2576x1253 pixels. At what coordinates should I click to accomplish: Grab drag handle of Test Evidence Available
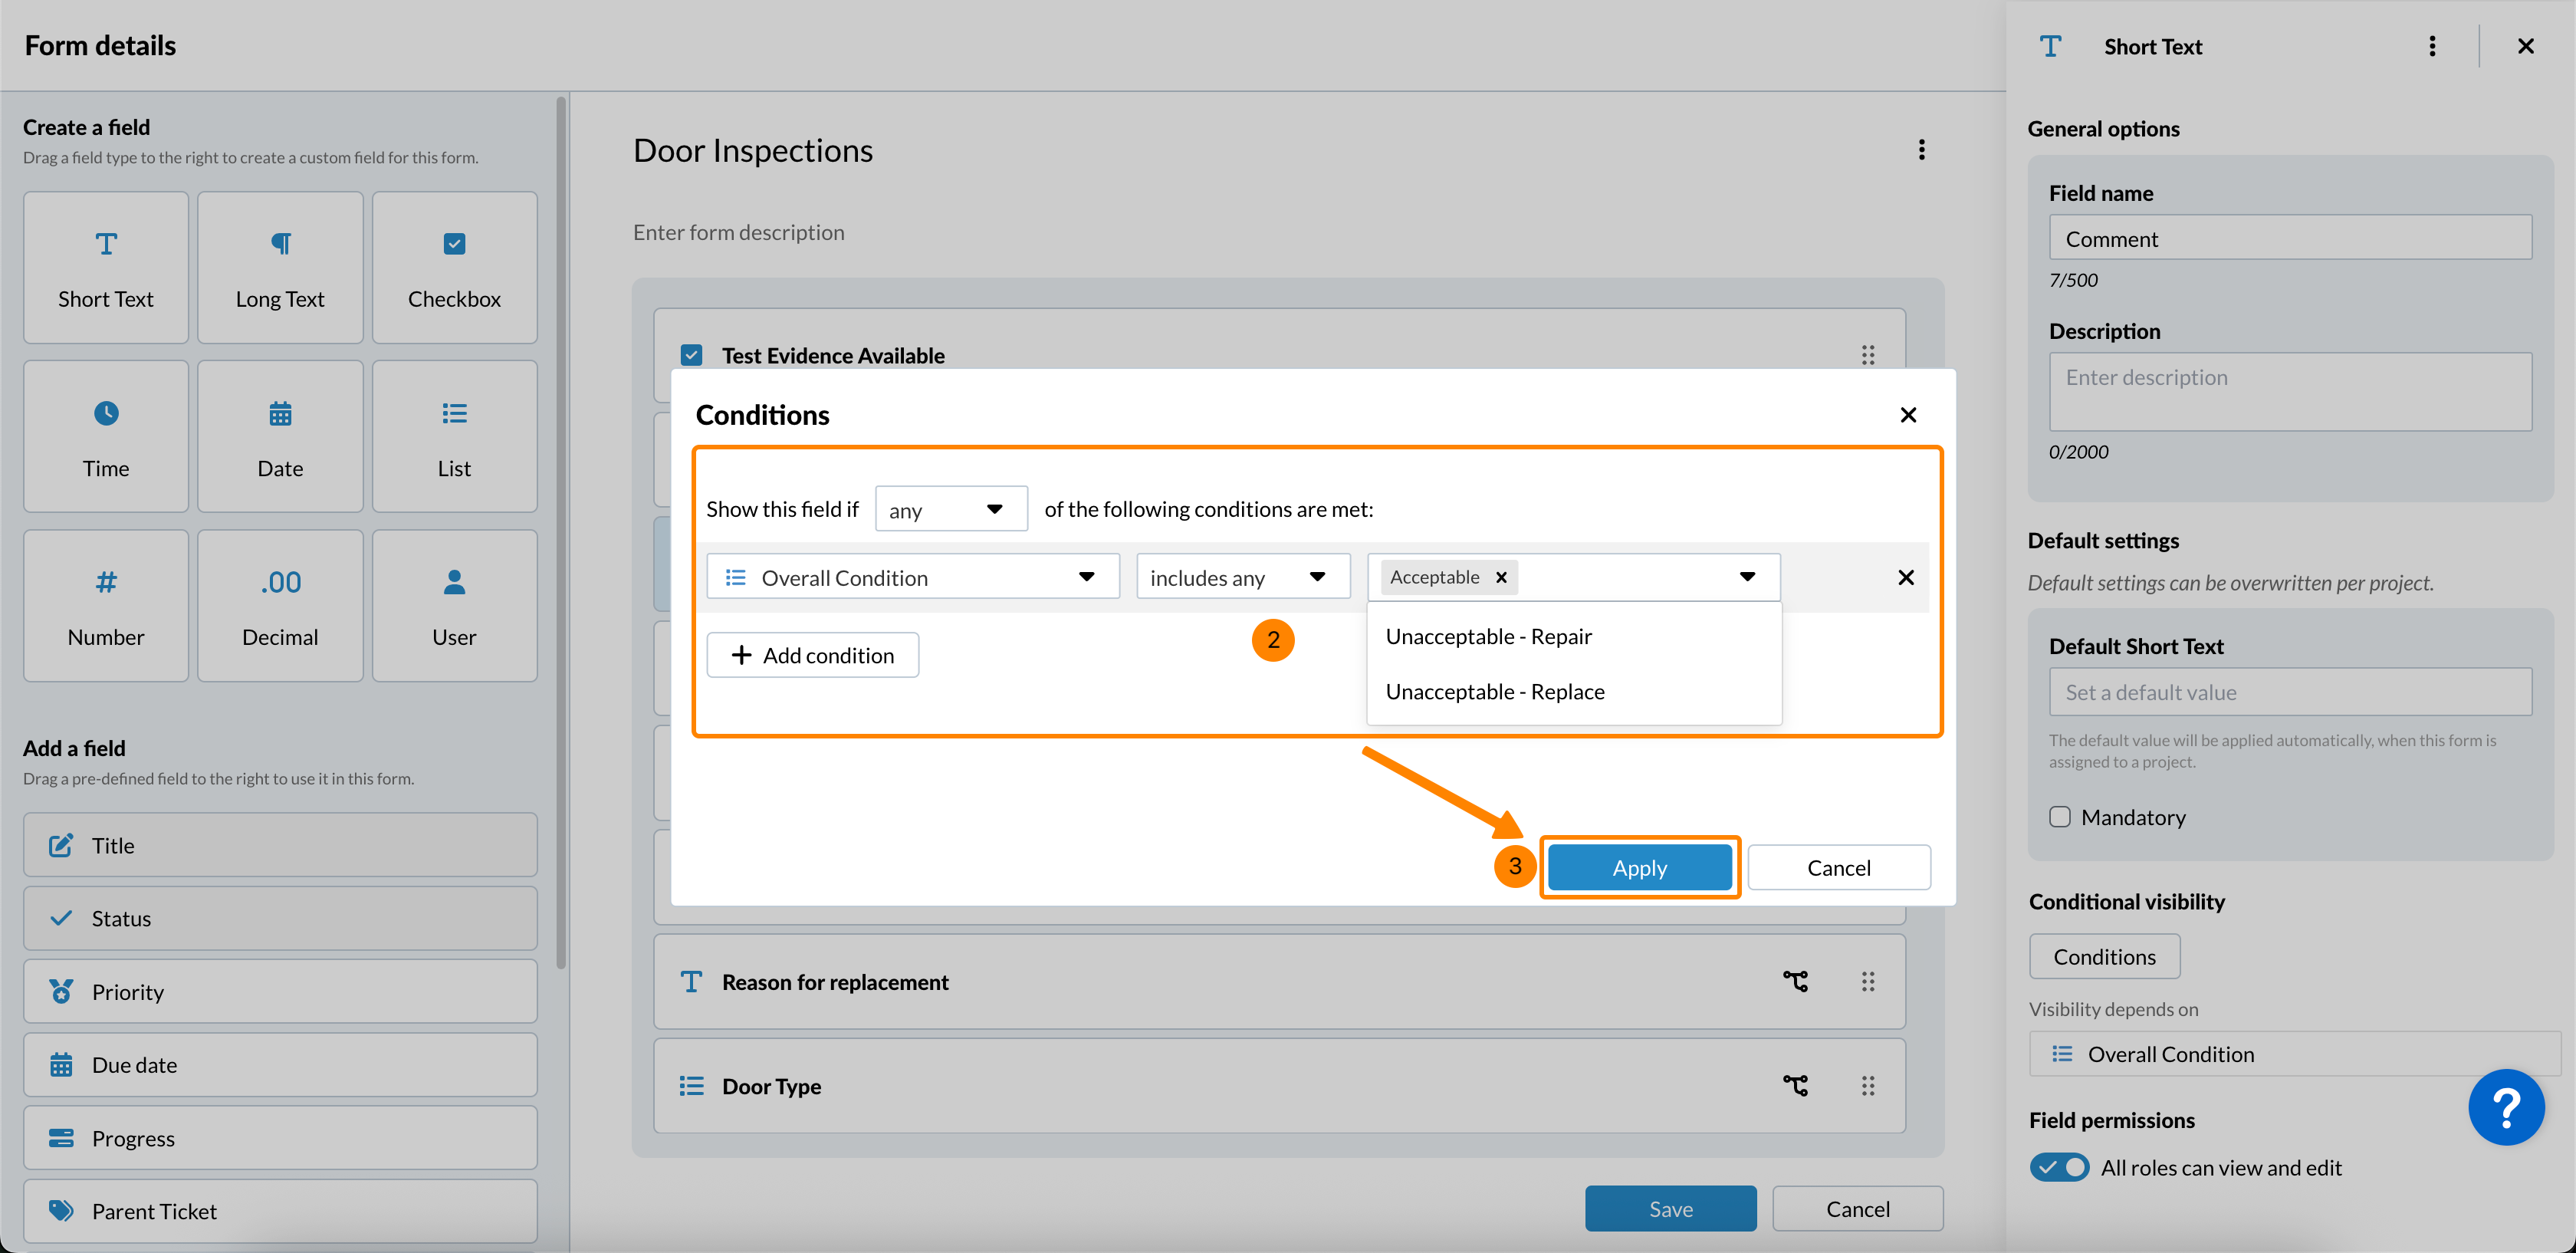[x=1867, y=355]
